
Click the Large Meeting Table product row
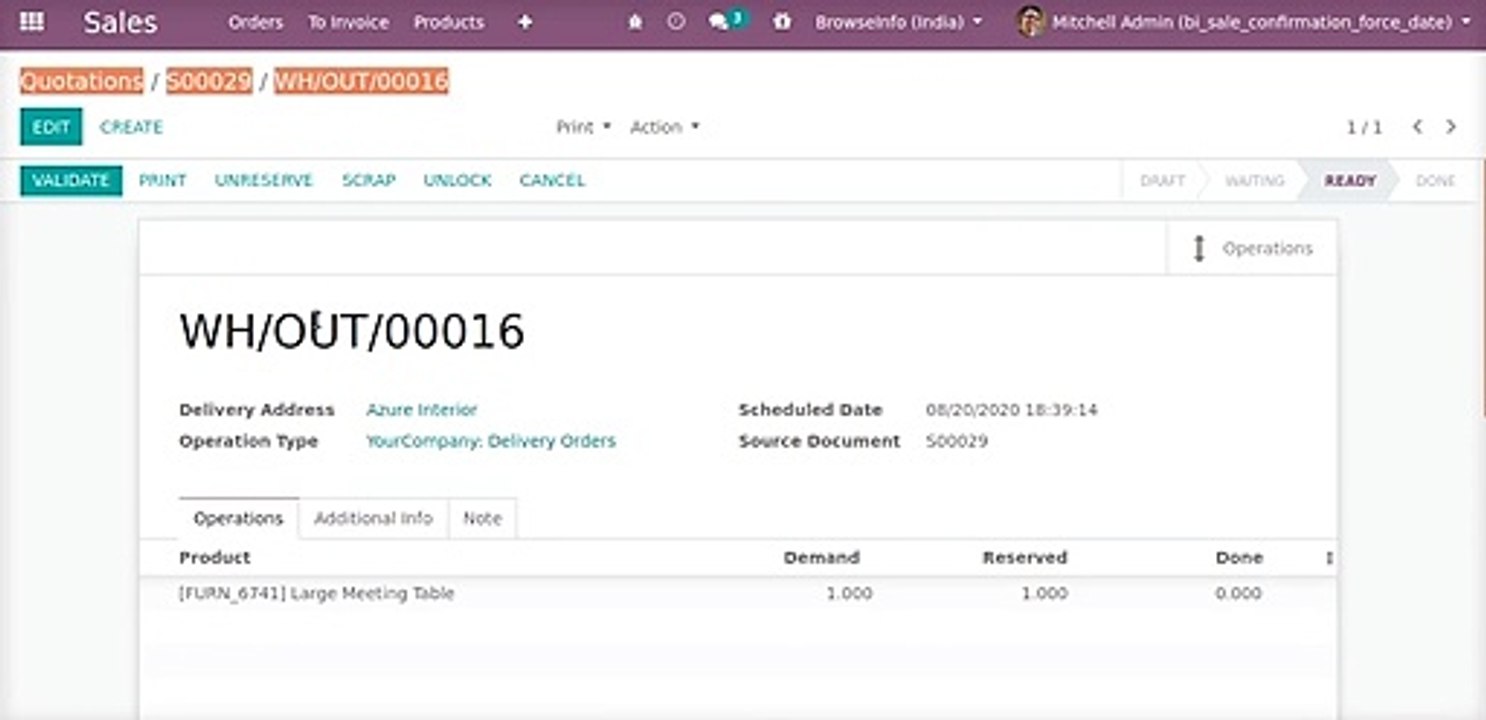(738, 594)
